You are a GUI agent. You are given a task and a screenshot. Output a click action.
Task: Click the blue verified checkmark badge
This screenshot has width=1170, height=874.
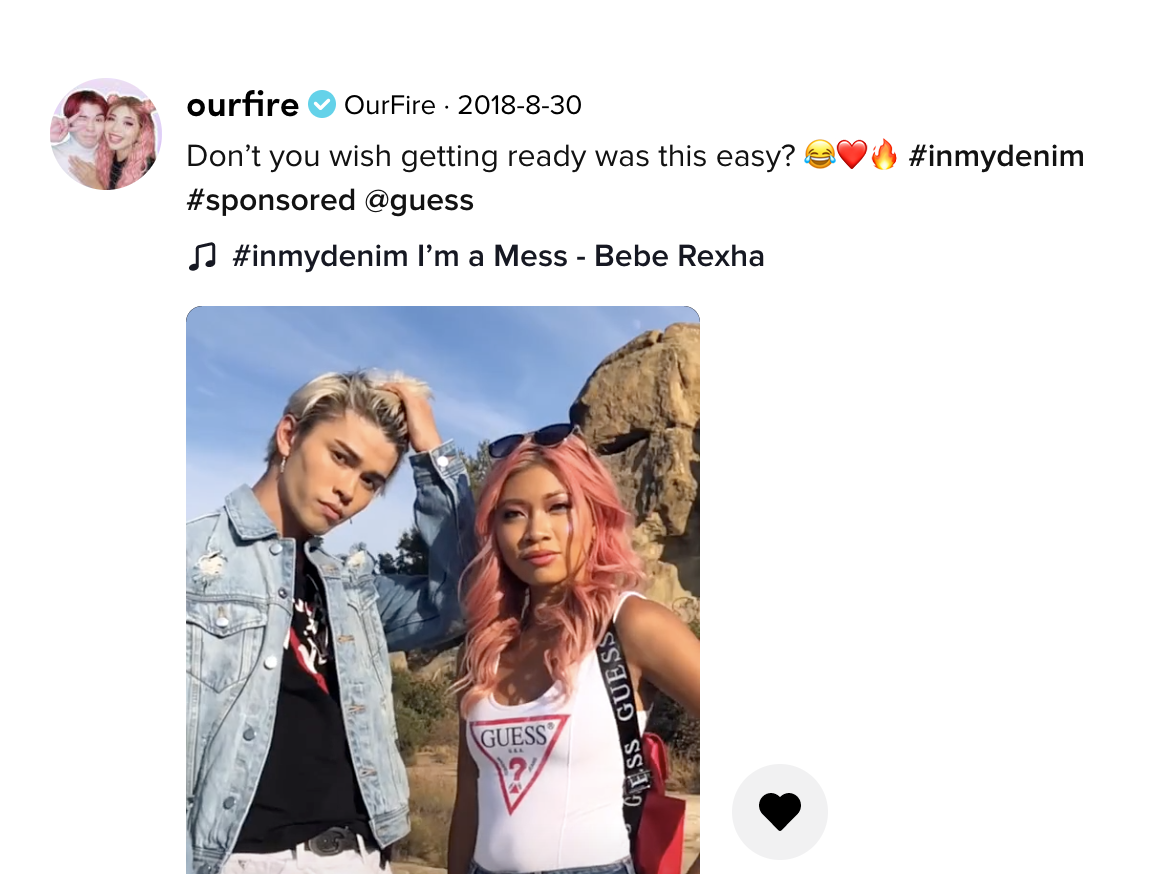coord(322,104)
